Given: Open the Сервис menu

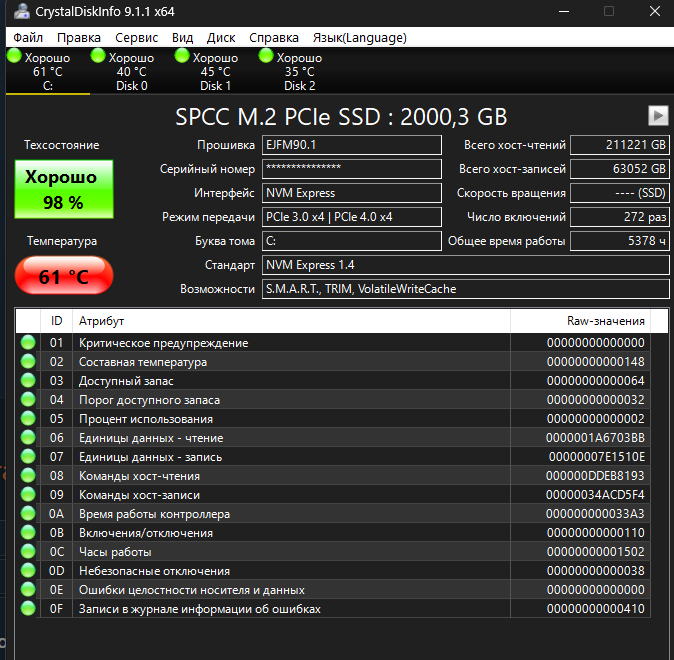Looking at the screenshot, I should [136, 38].
